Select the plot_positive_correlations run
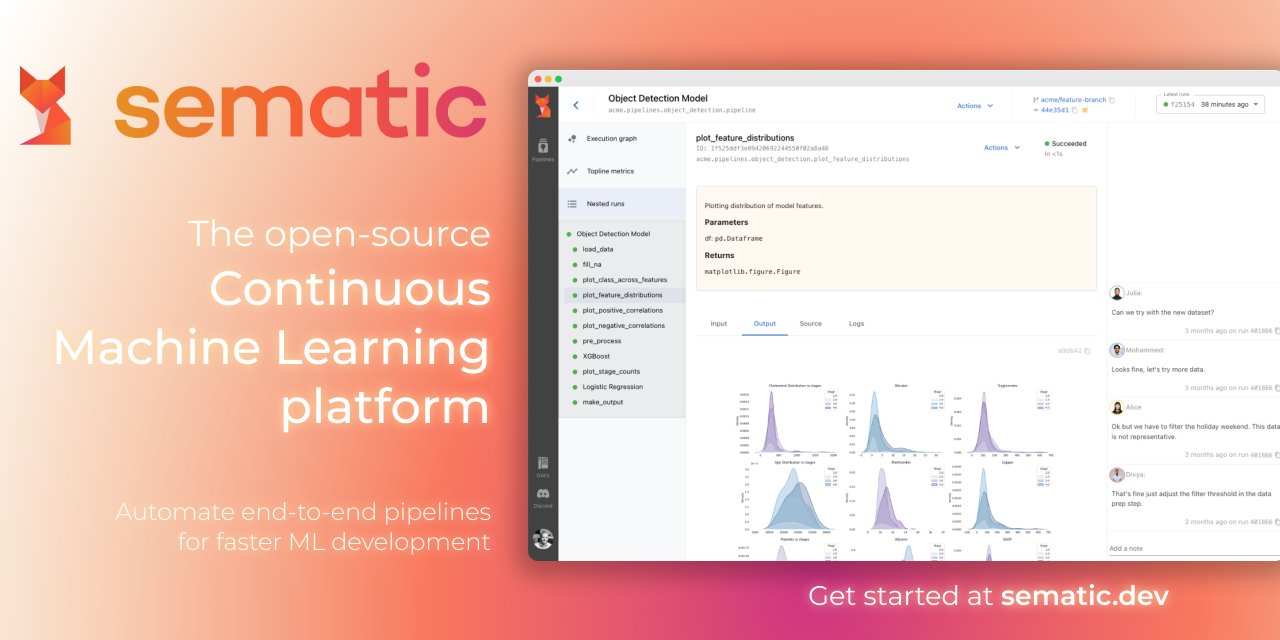This screenshot has height=640, width=1280. 622,310
